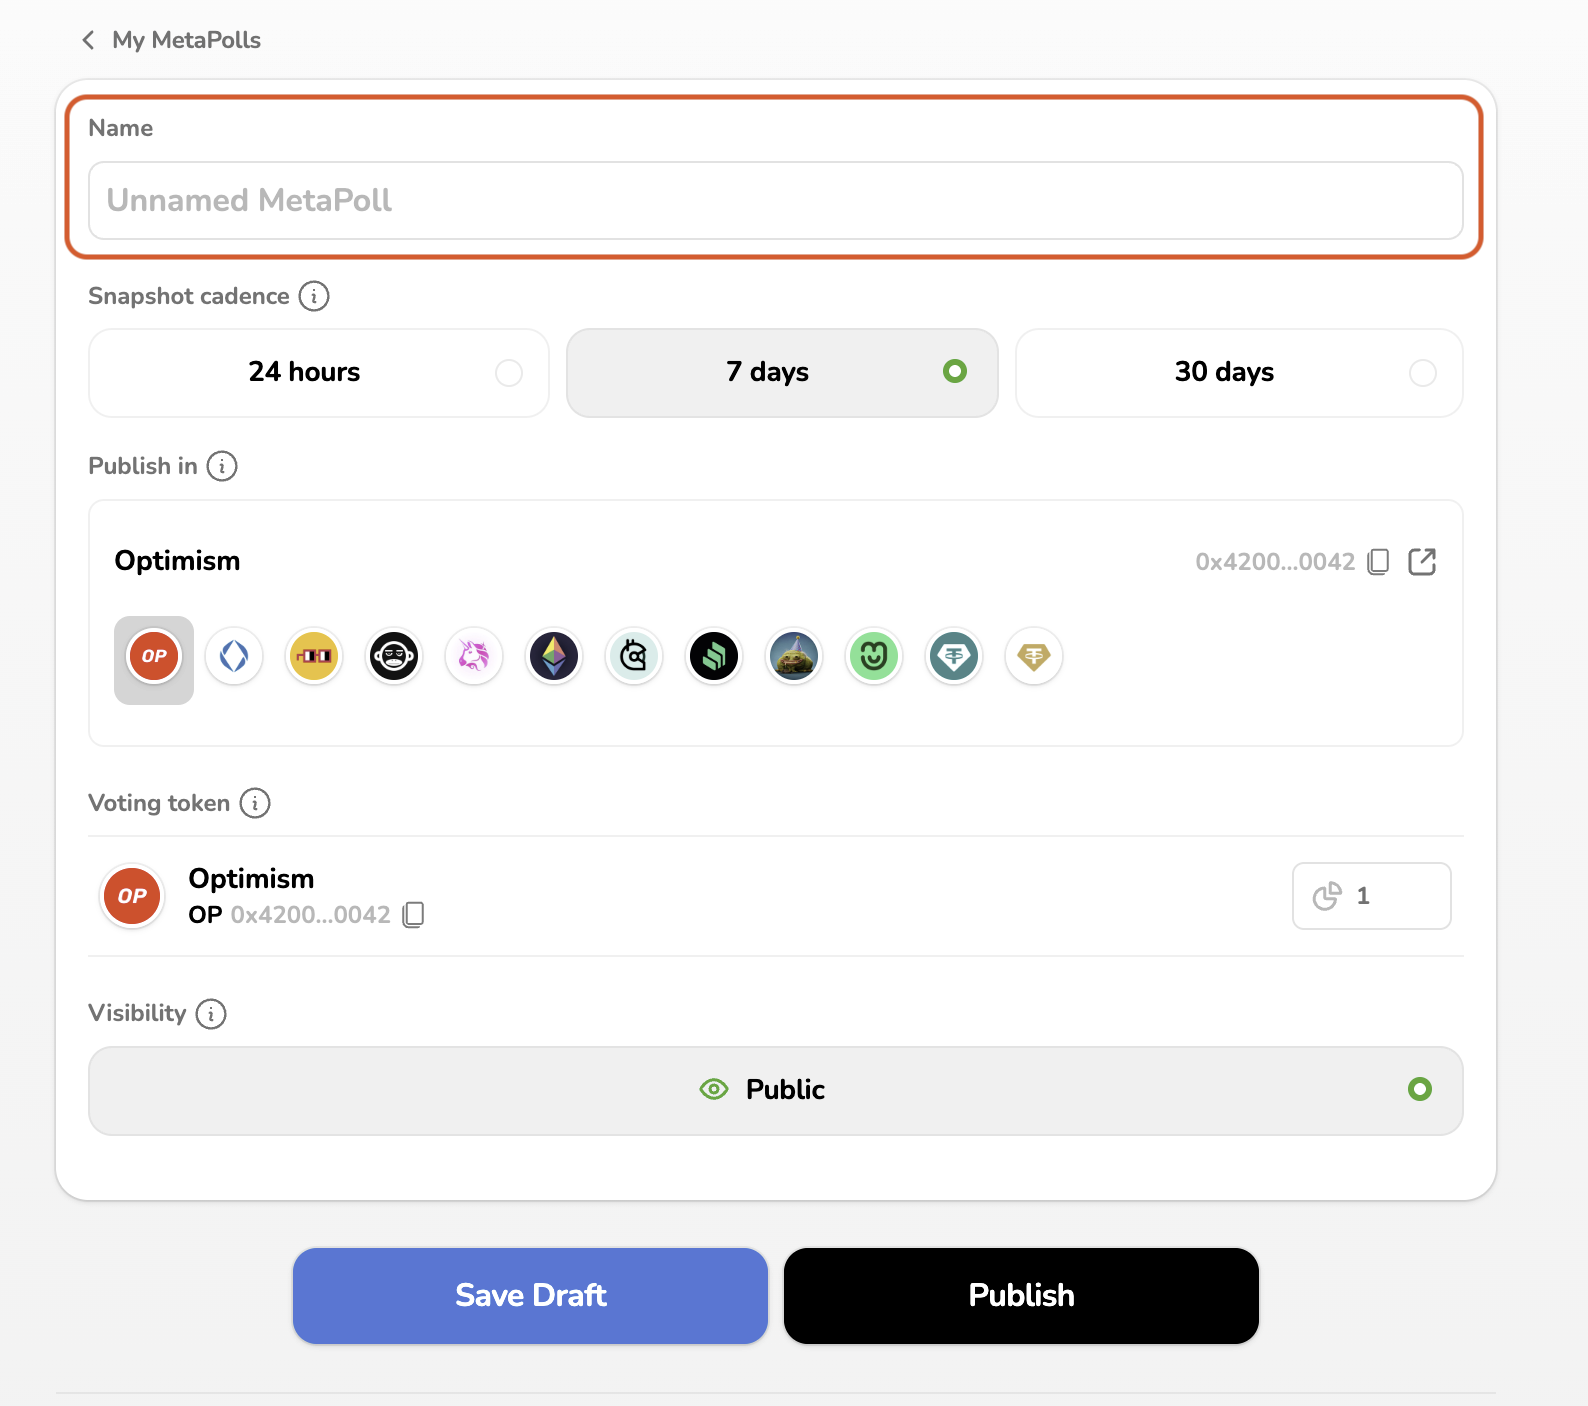Image resolution: width=1588 pixels, height=1406 pixels.
Task: Go back to My MetaPolls
Action: click(171, 40)
